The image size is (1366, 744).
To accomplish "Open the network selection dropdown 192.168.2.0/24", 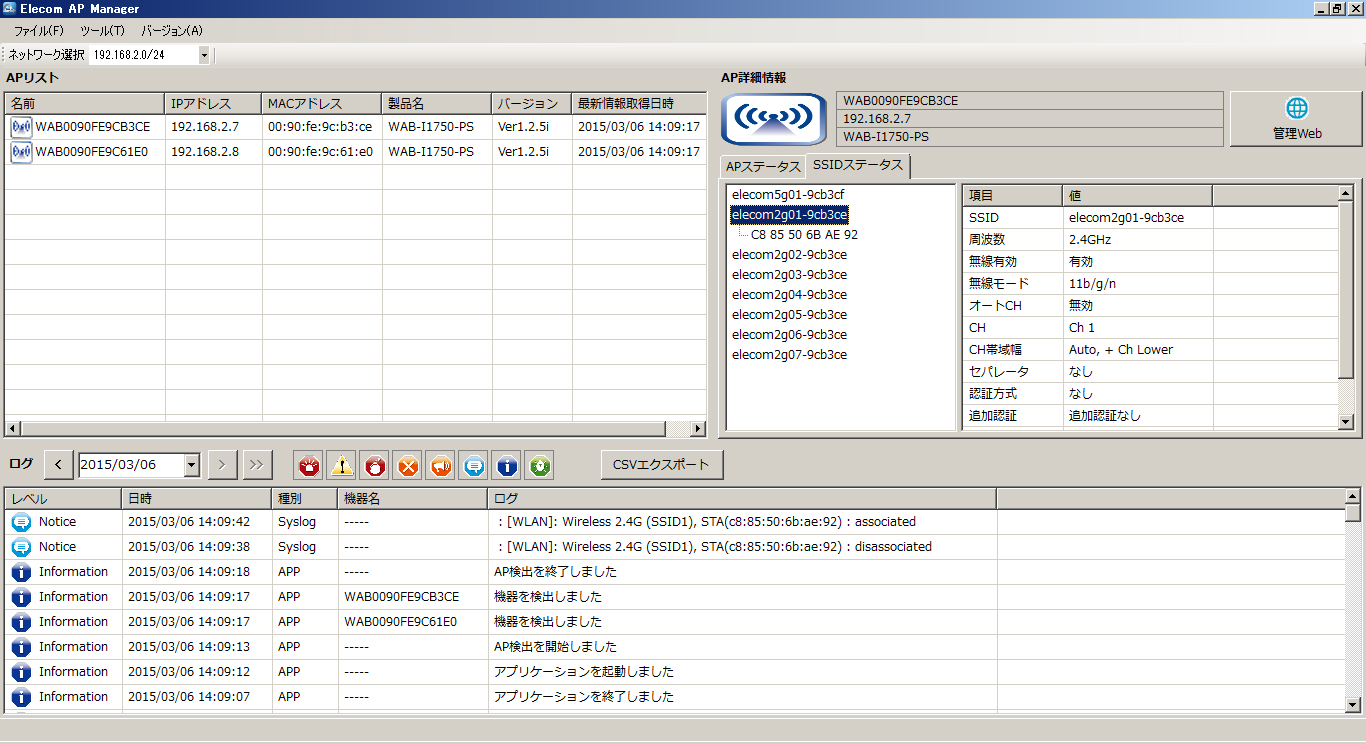I will (x=204, y=55).
